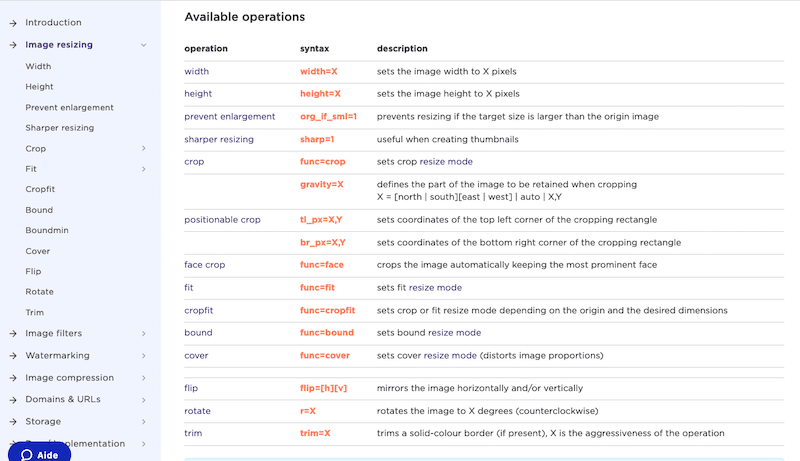Viewport: 800px width, 461px height.
Task: Click the func=cropfit syntax text
Action: (328, 311)
